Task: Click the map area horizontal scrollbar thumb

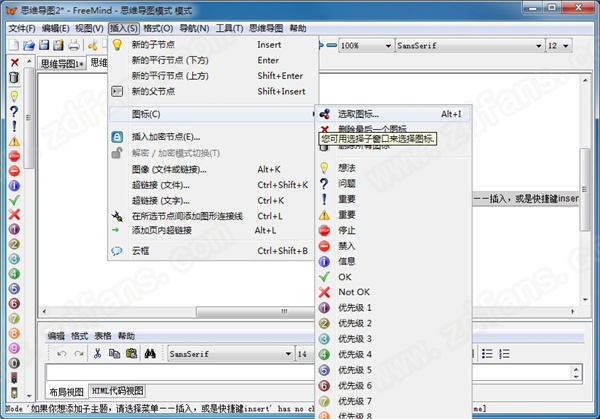Action: 255,311
